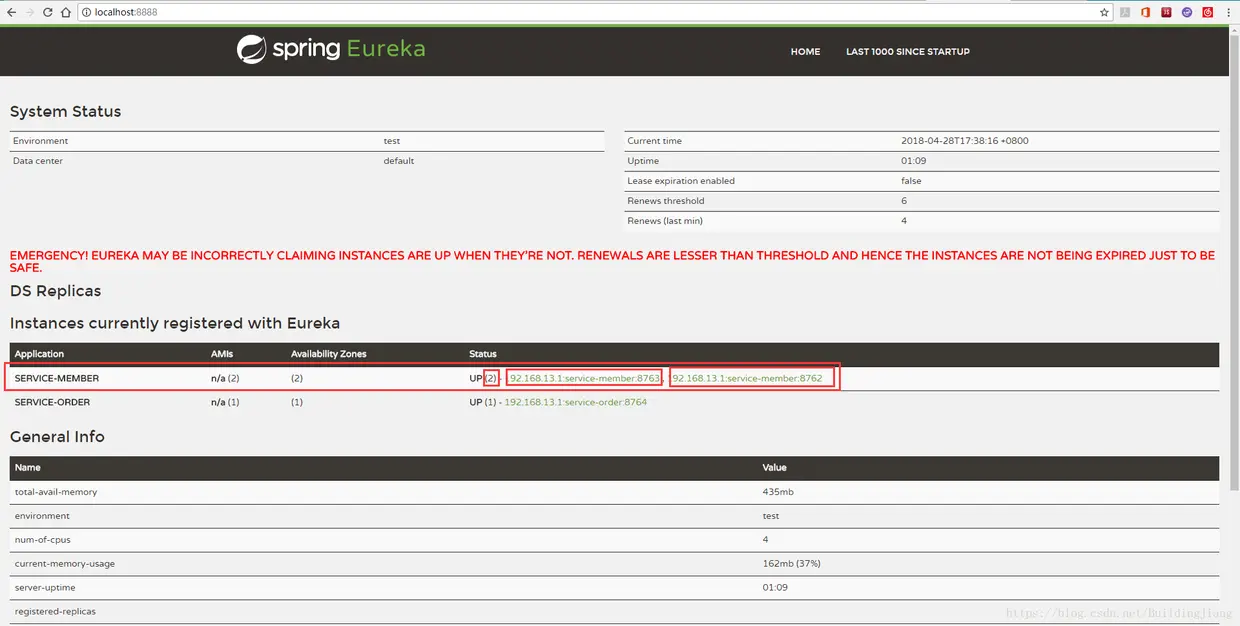Screen dimensions: 1240x626
Task: Open instance link service-order:8764
Action: click(x=576, y=402)
